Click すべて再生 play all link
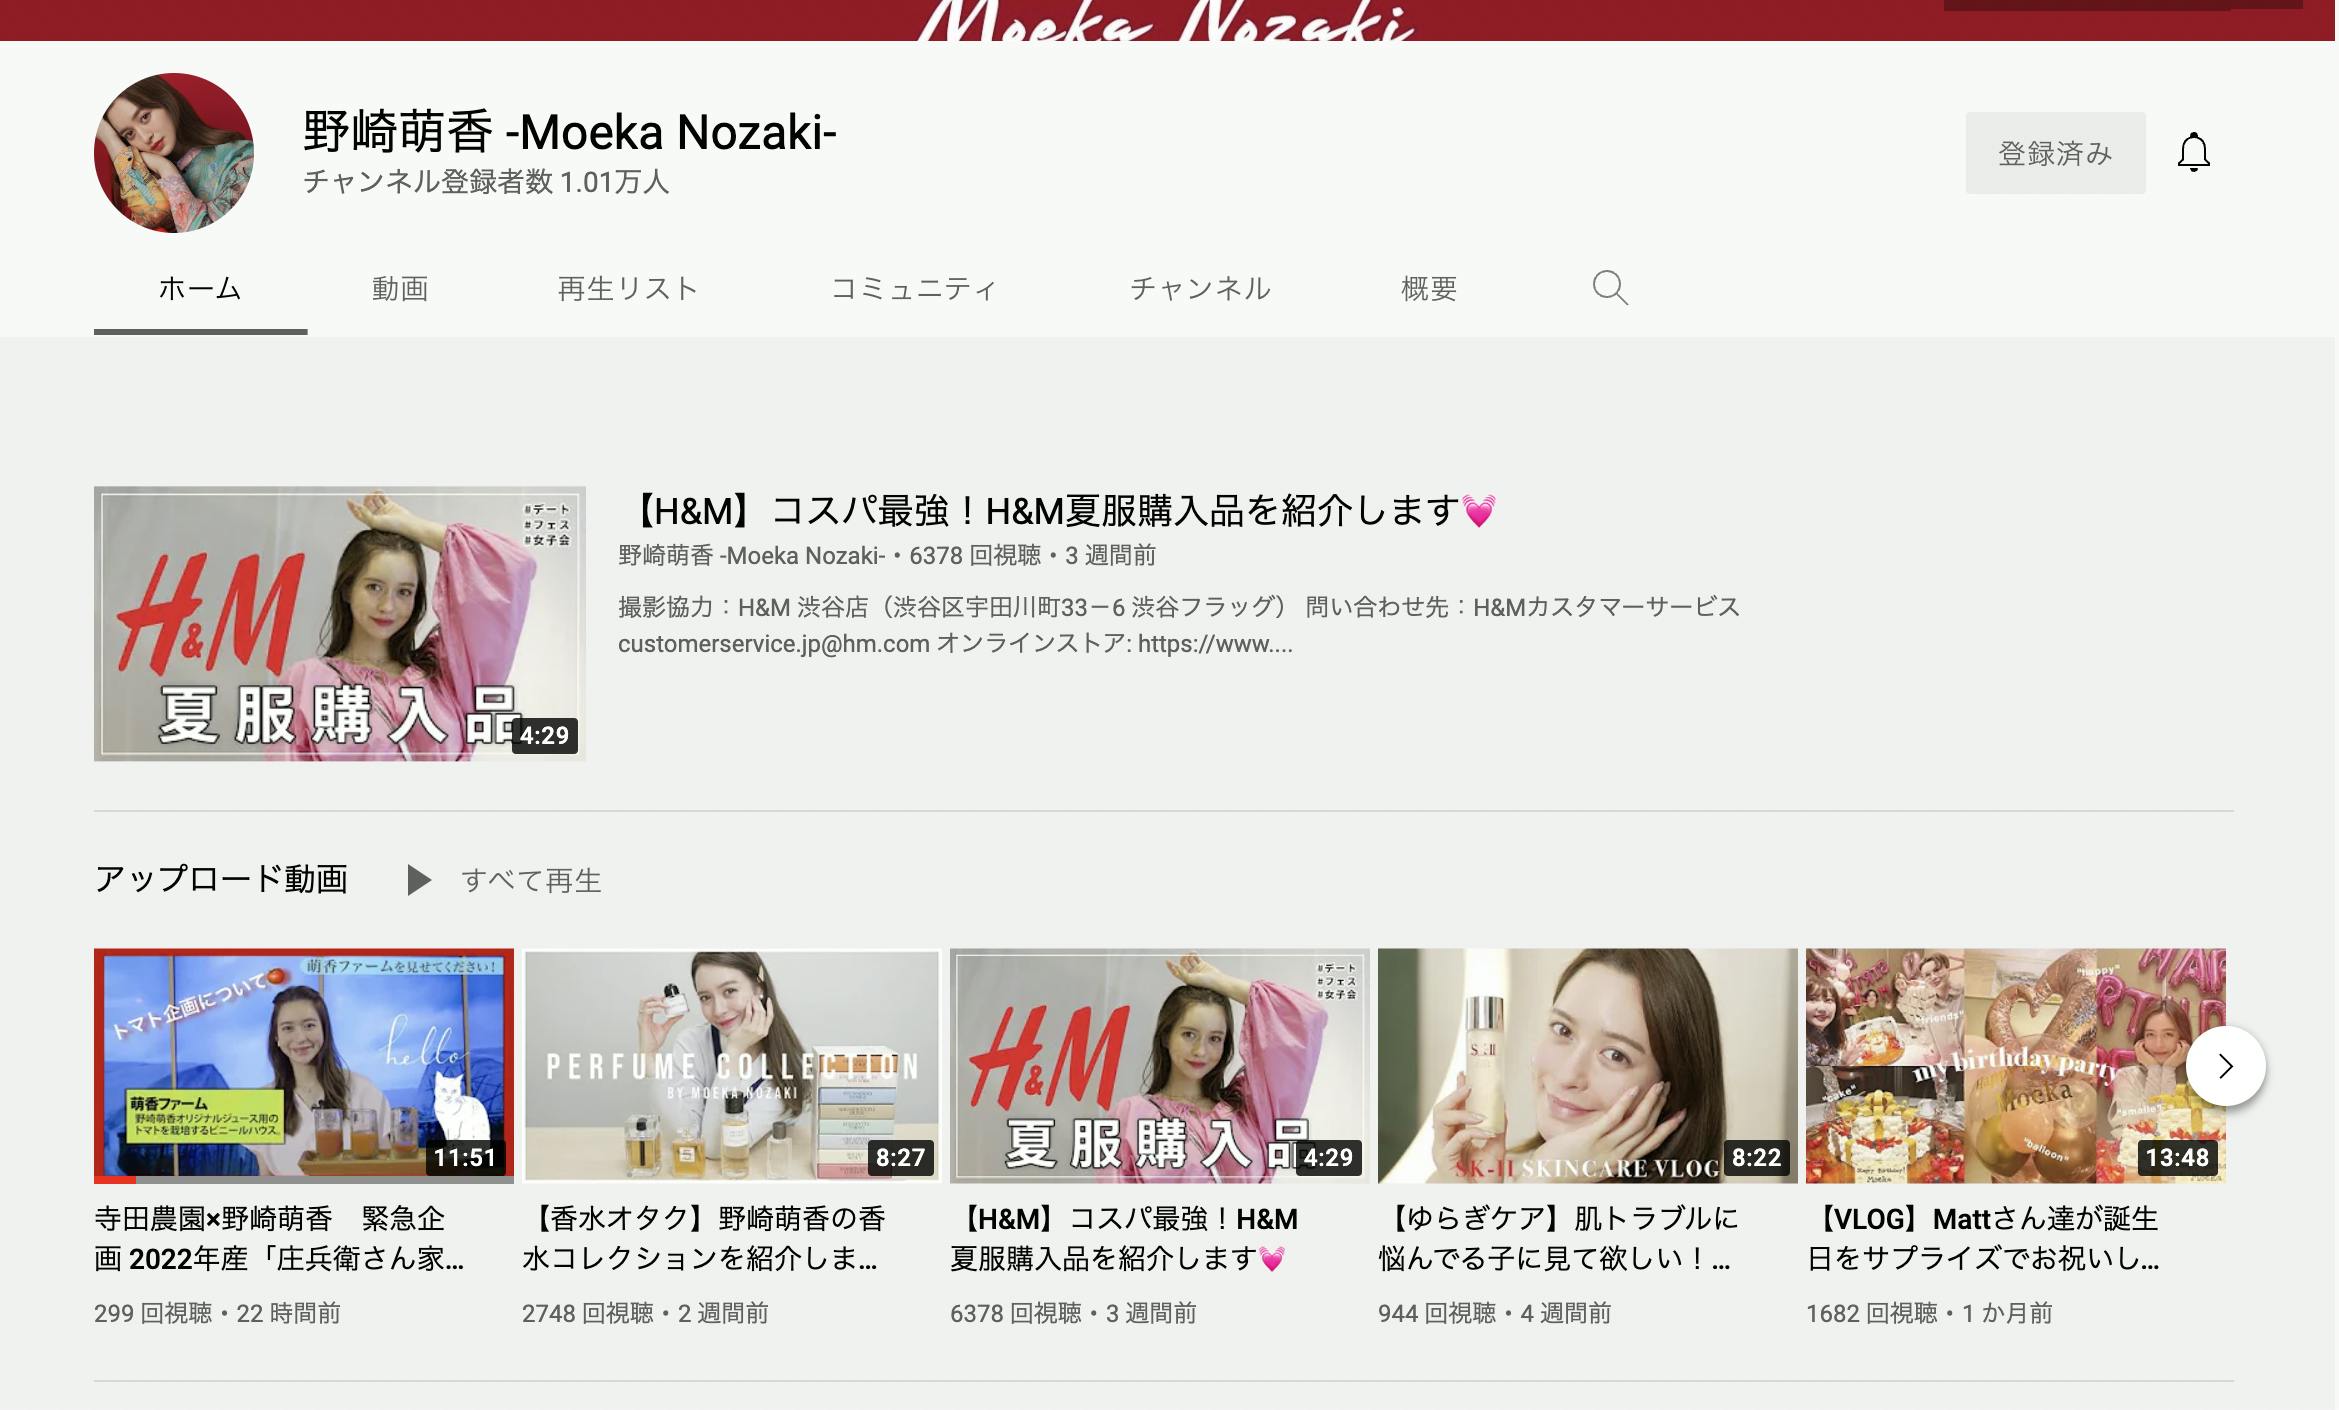2339x1410 pixels. [531, 881]
